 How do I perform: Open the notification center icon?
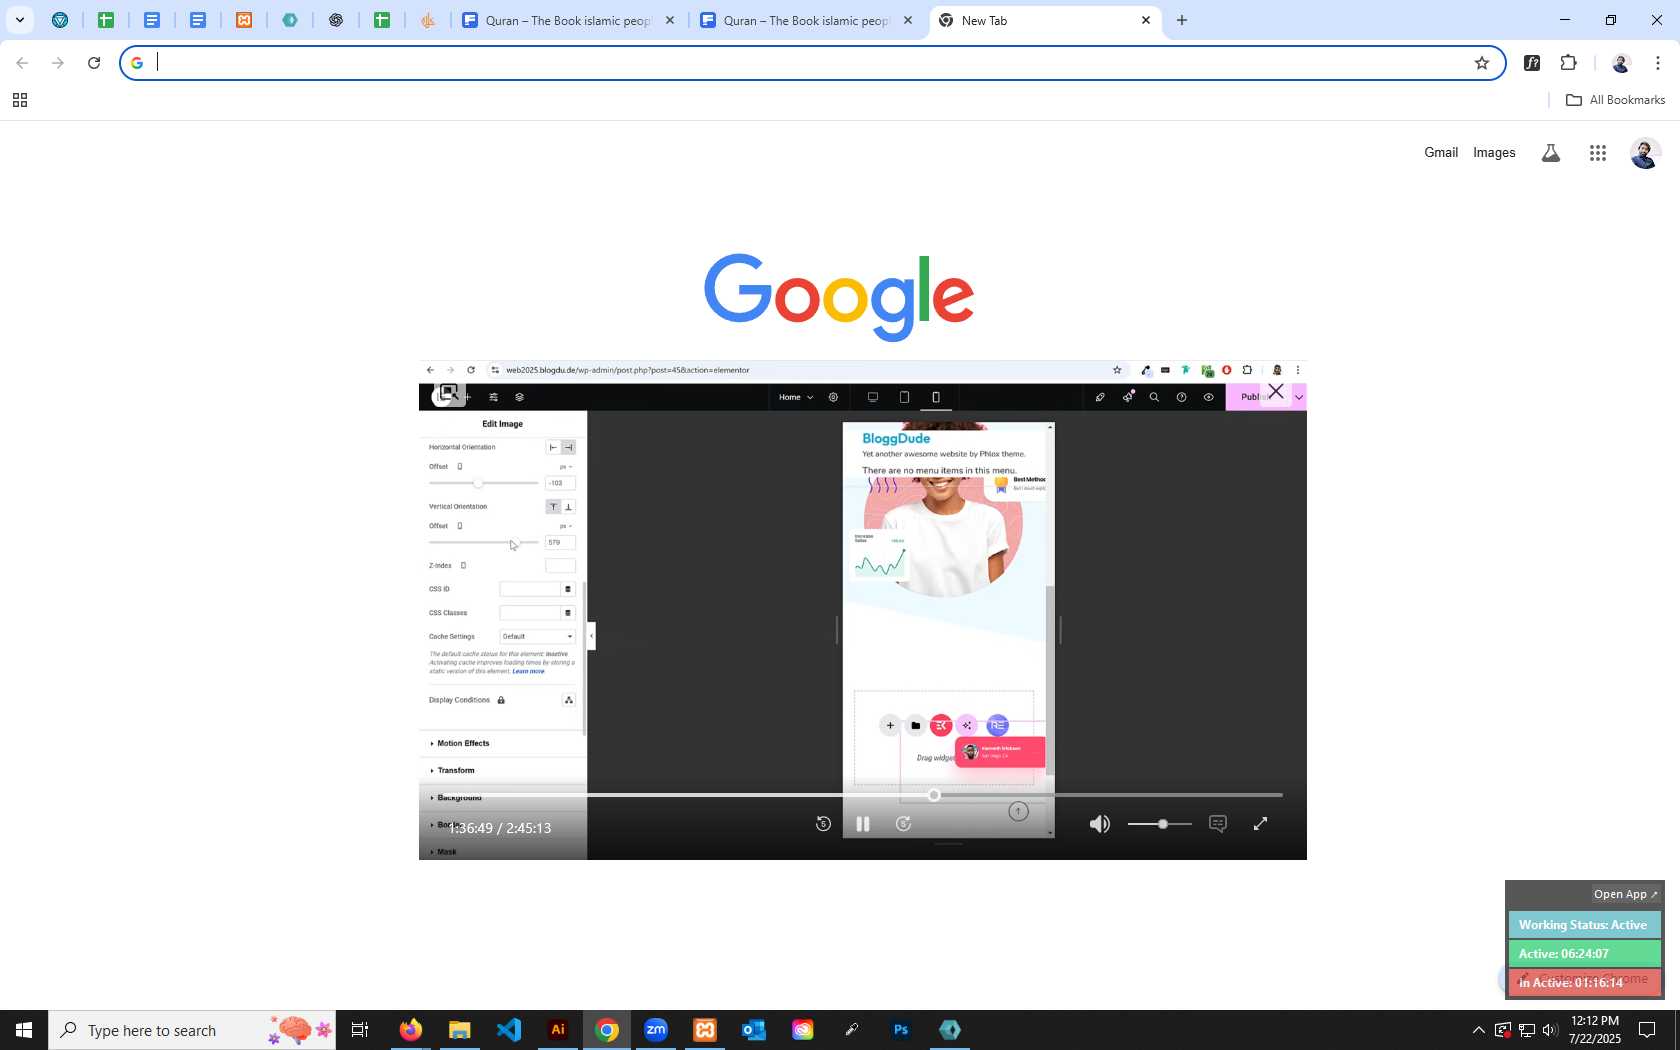click(1647, 1030)
